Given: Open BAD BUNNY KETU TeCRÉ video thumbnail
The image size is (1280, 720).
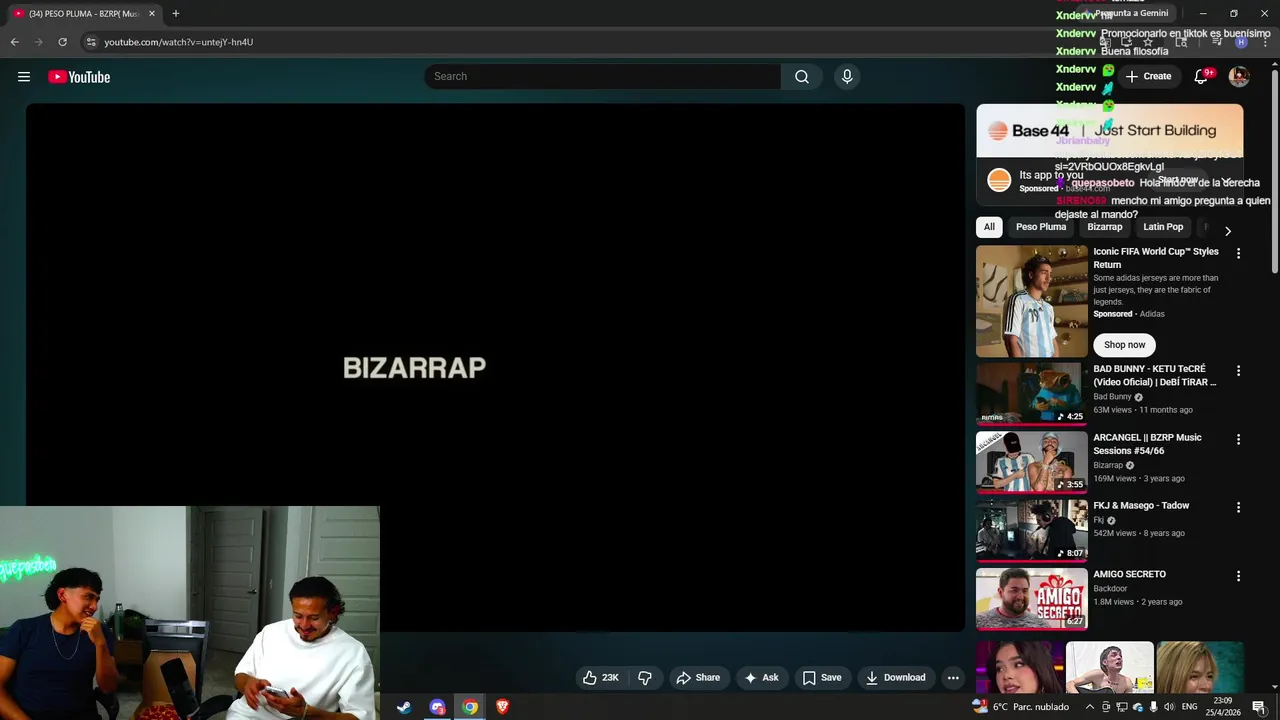Looking at the screenshot, I should (1032, 394).
